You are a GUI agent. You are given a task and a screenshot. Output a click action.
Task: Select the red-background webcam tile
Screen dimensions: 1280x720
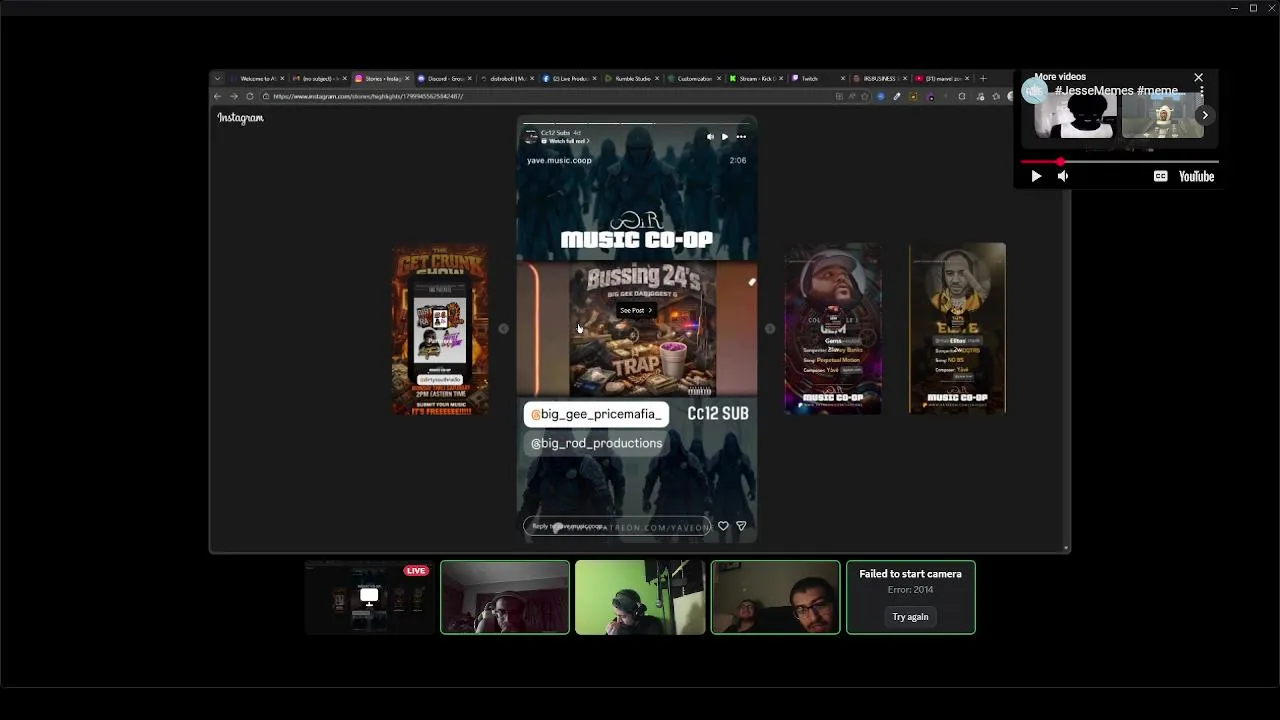click(505, 598)
